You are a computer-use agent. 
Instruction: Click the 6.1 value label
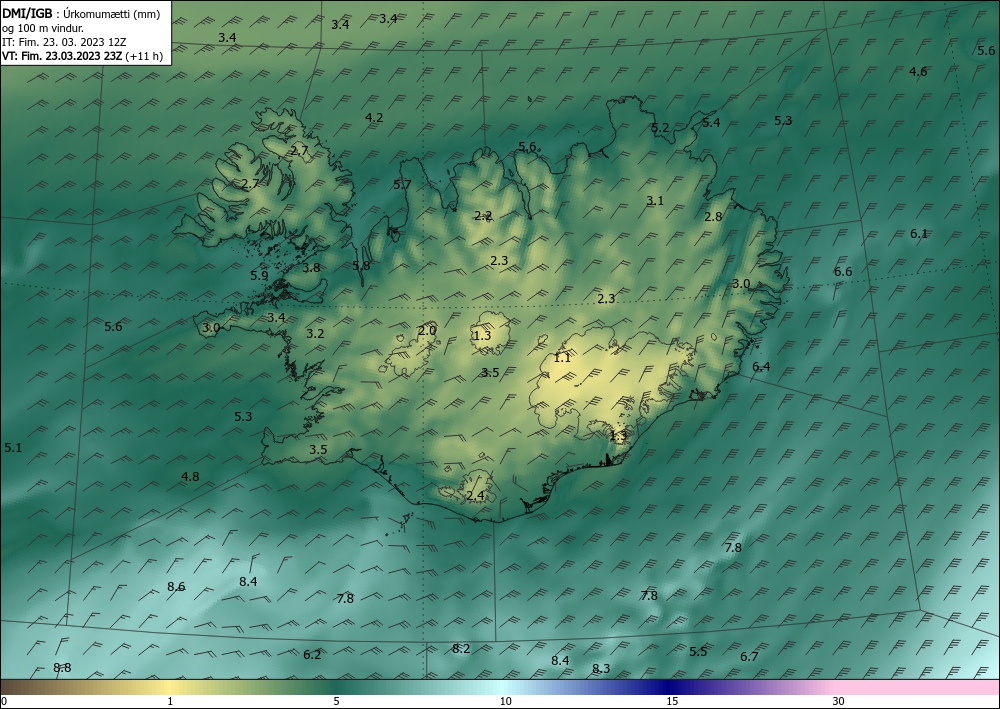[x=918, y=234]
